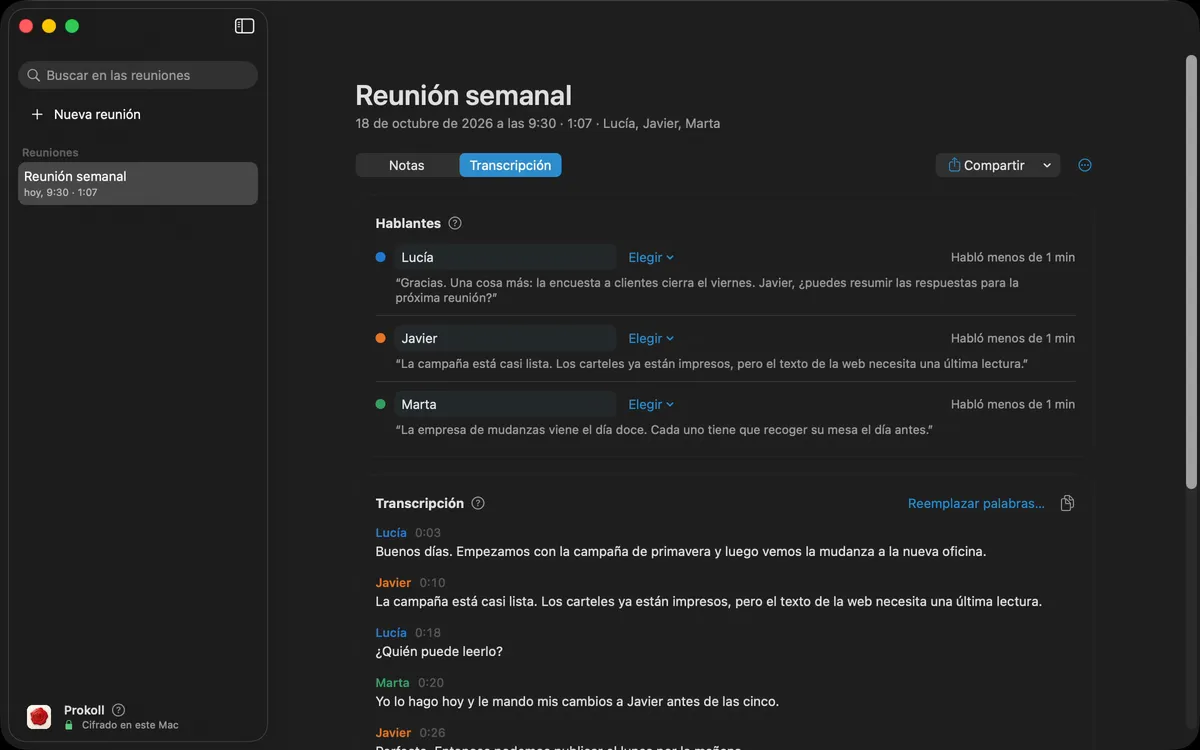This screenshot has width=1200, height=750.
Task: Click the plus icon for Nueva reunión
Action: pos(37,114)
